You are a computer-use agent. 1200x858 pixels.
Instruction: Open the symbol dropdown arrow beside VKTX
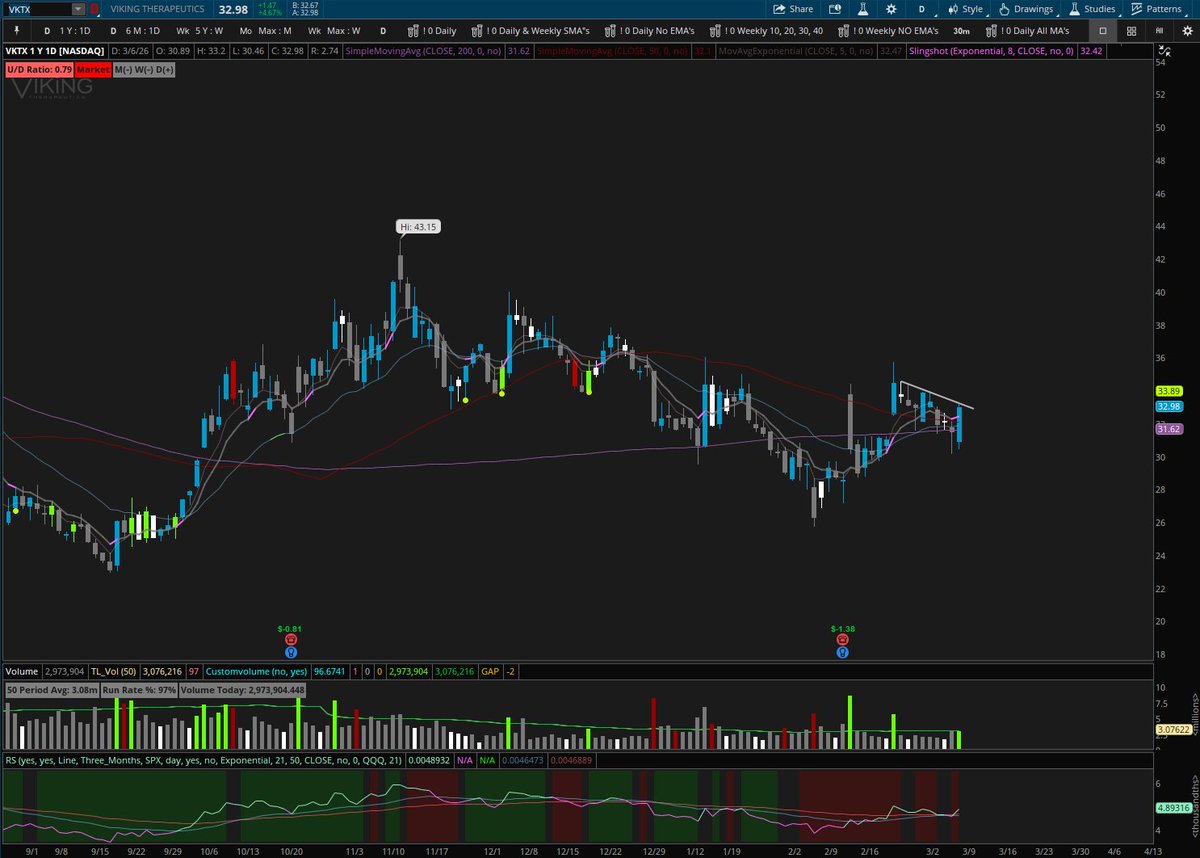coord(78,9)
